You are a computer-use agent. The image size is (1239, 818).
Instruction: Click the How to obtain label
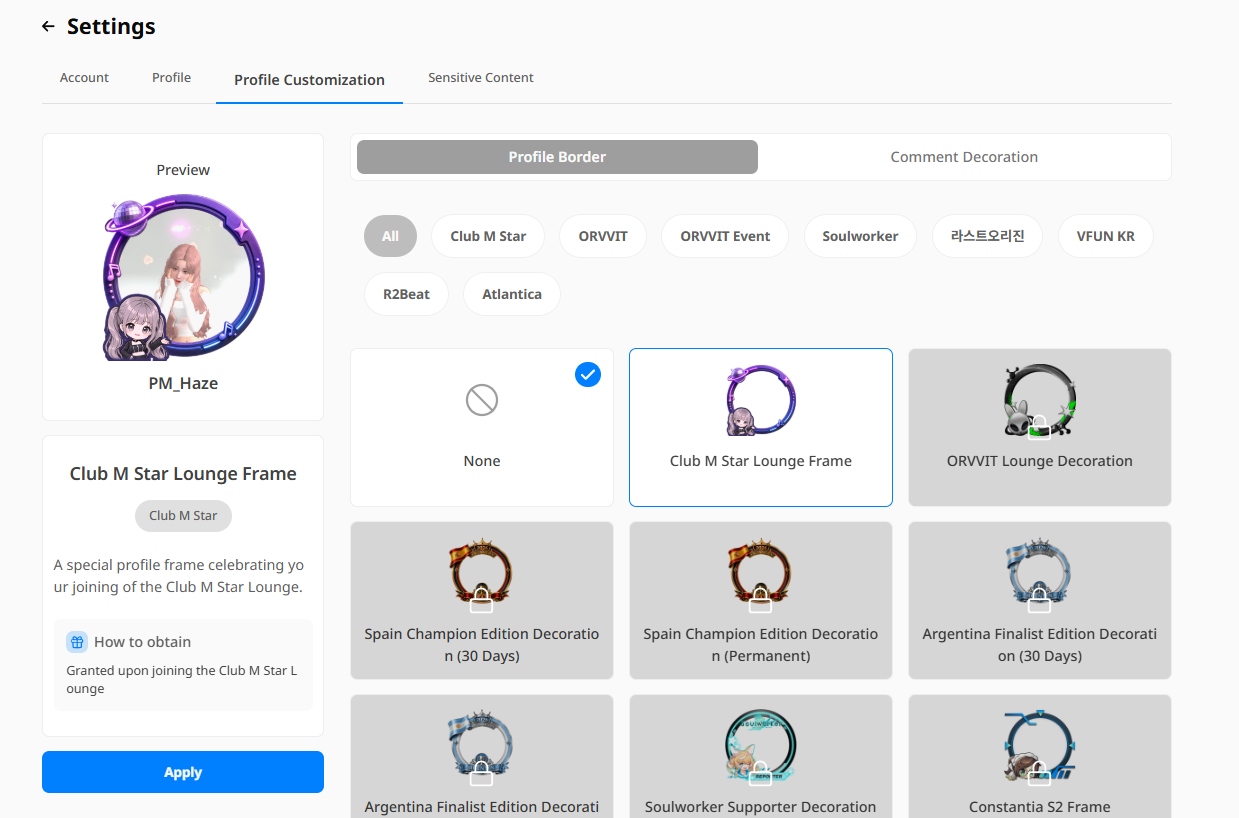point(142,642)
